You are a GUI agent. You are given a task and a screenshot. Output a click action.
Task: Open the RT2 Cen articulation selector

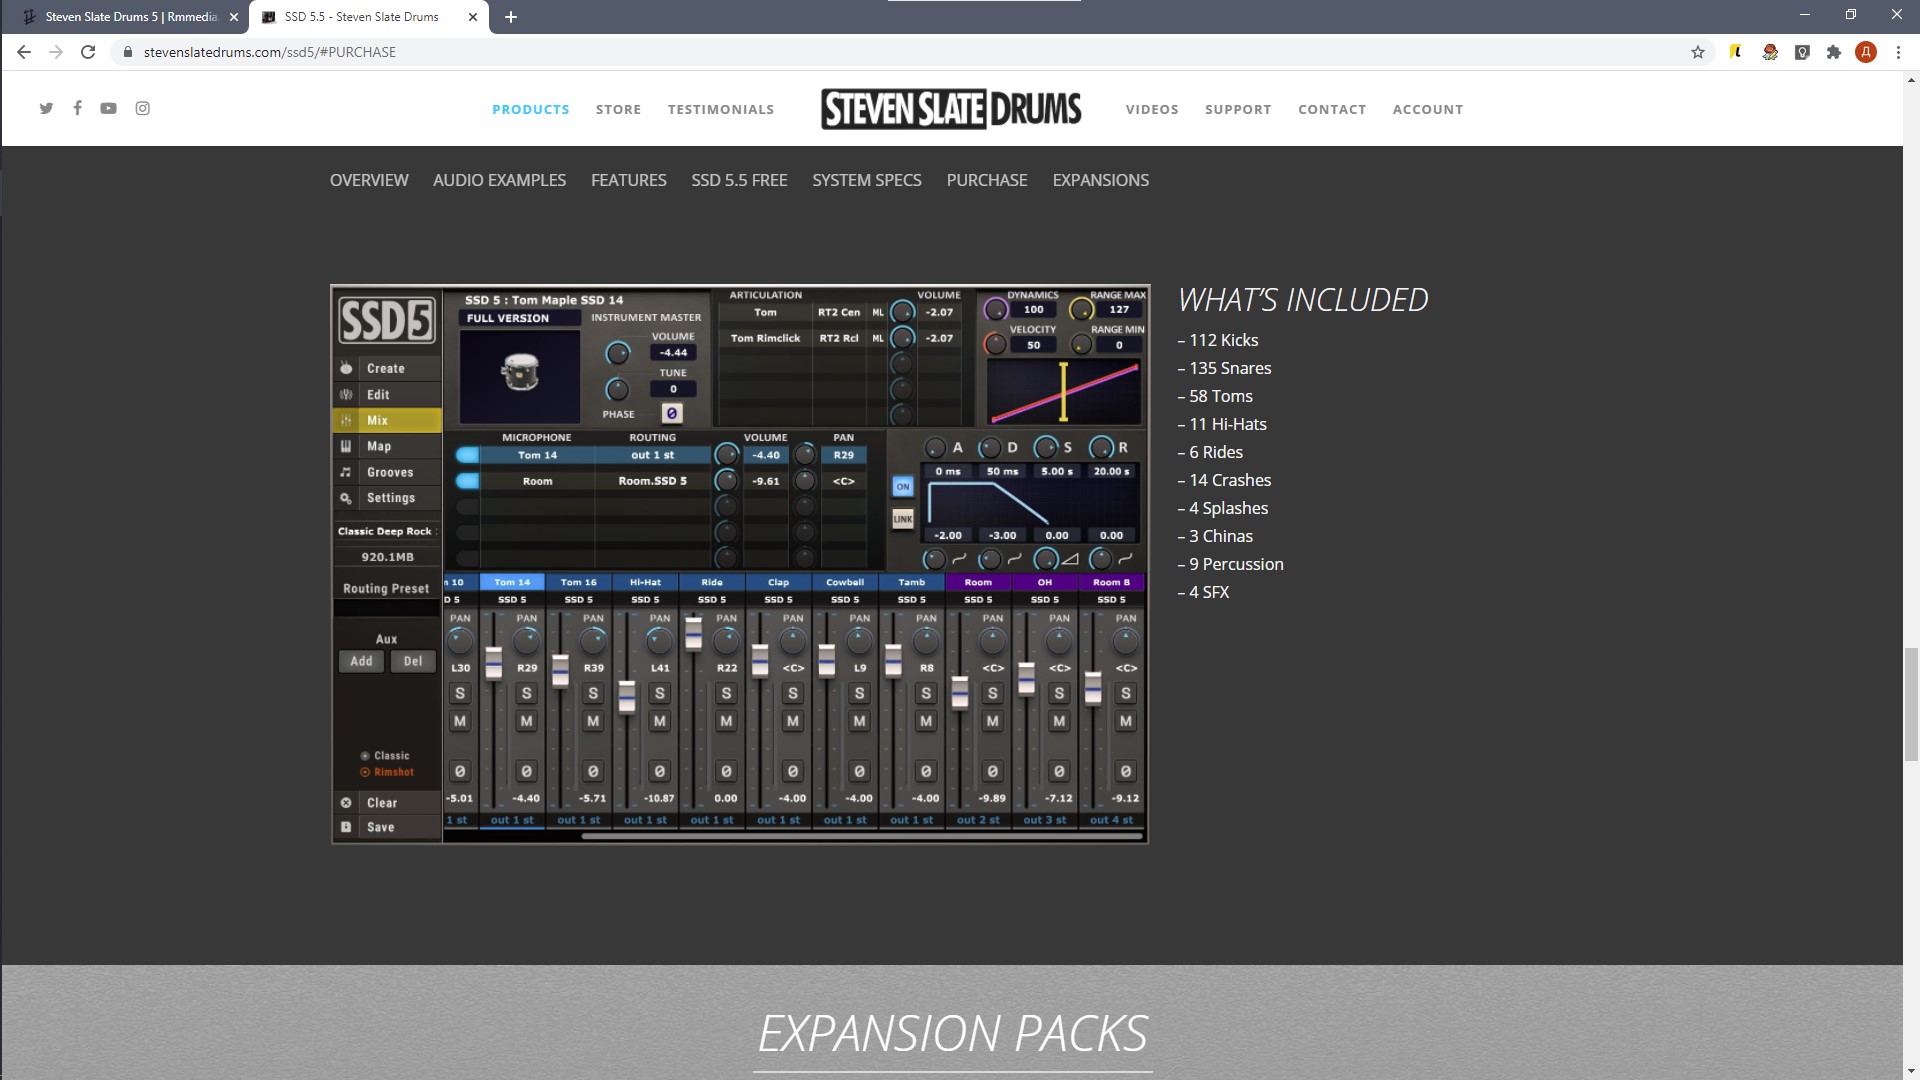click(839, 312)
